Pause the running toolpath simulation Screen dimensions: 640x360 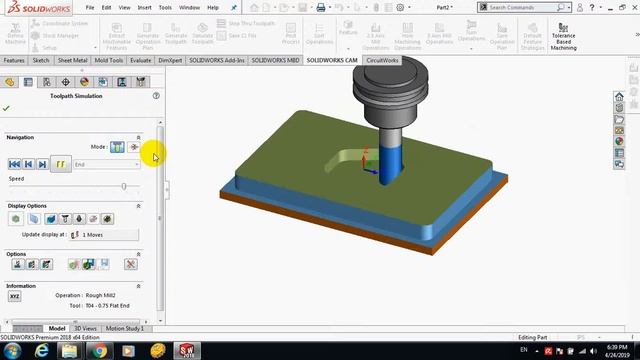point(61,164)
